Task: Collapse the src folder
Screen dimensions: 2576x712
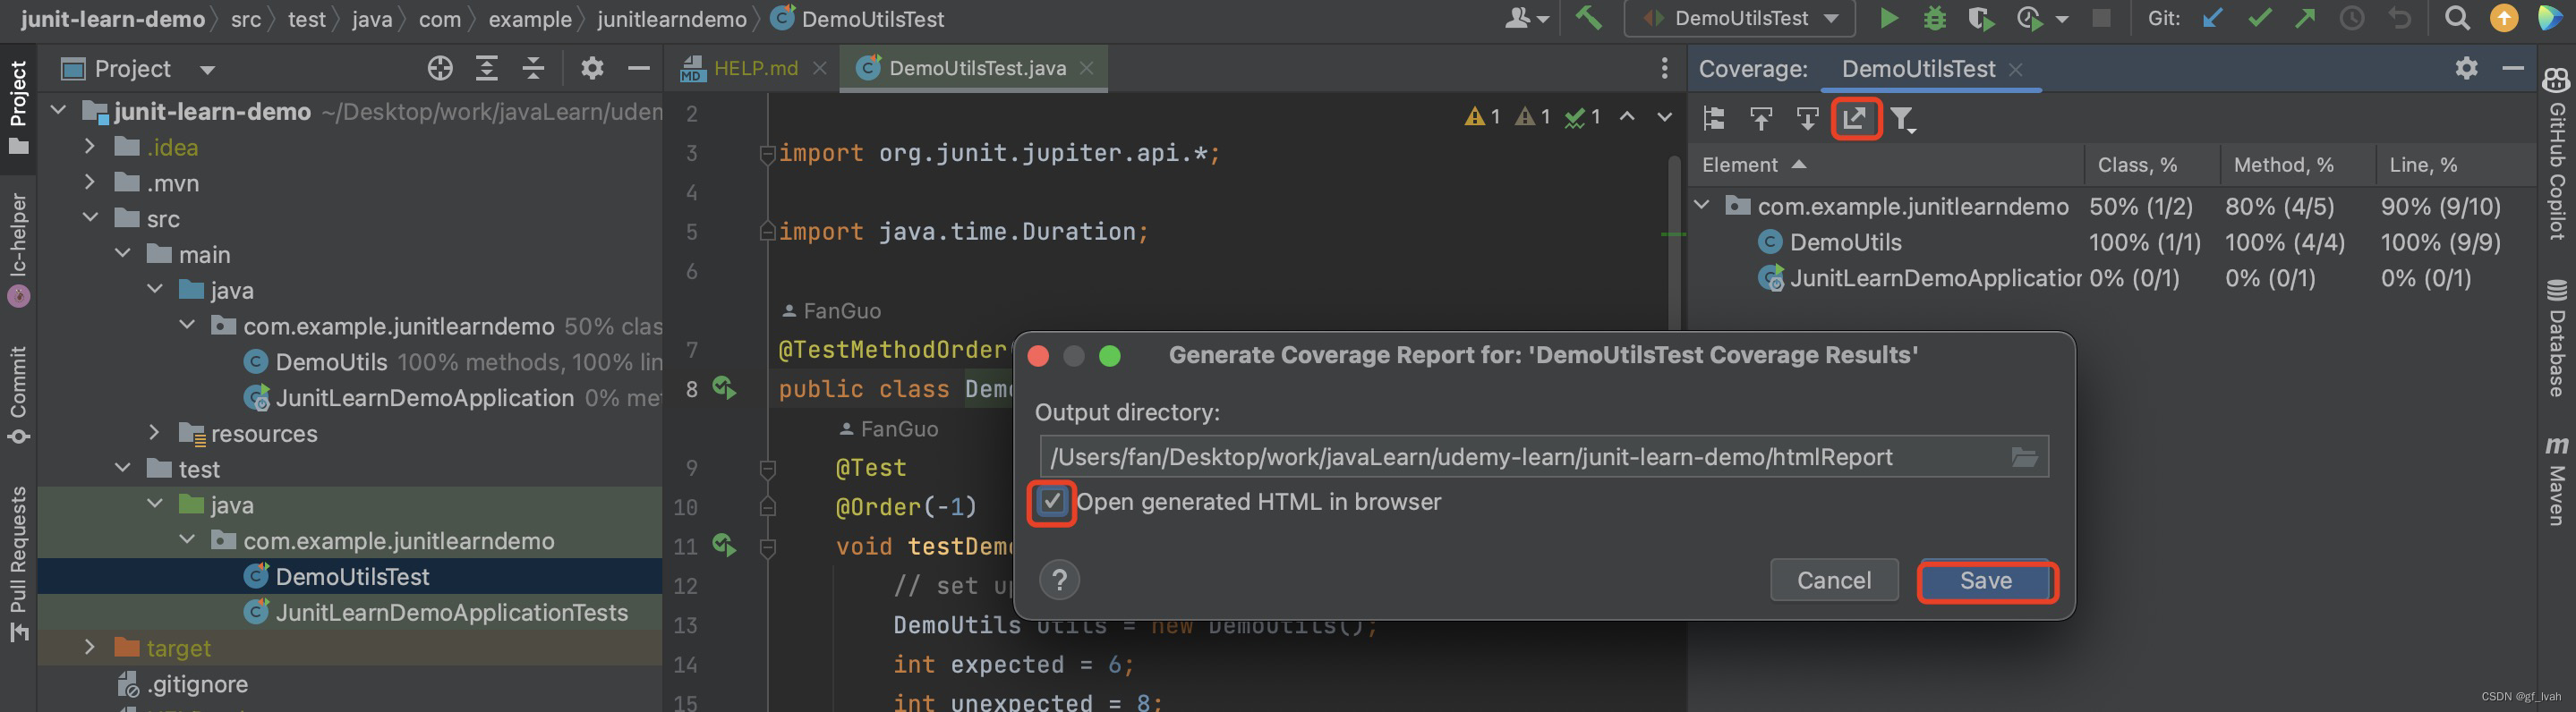Action: point(90,217)
